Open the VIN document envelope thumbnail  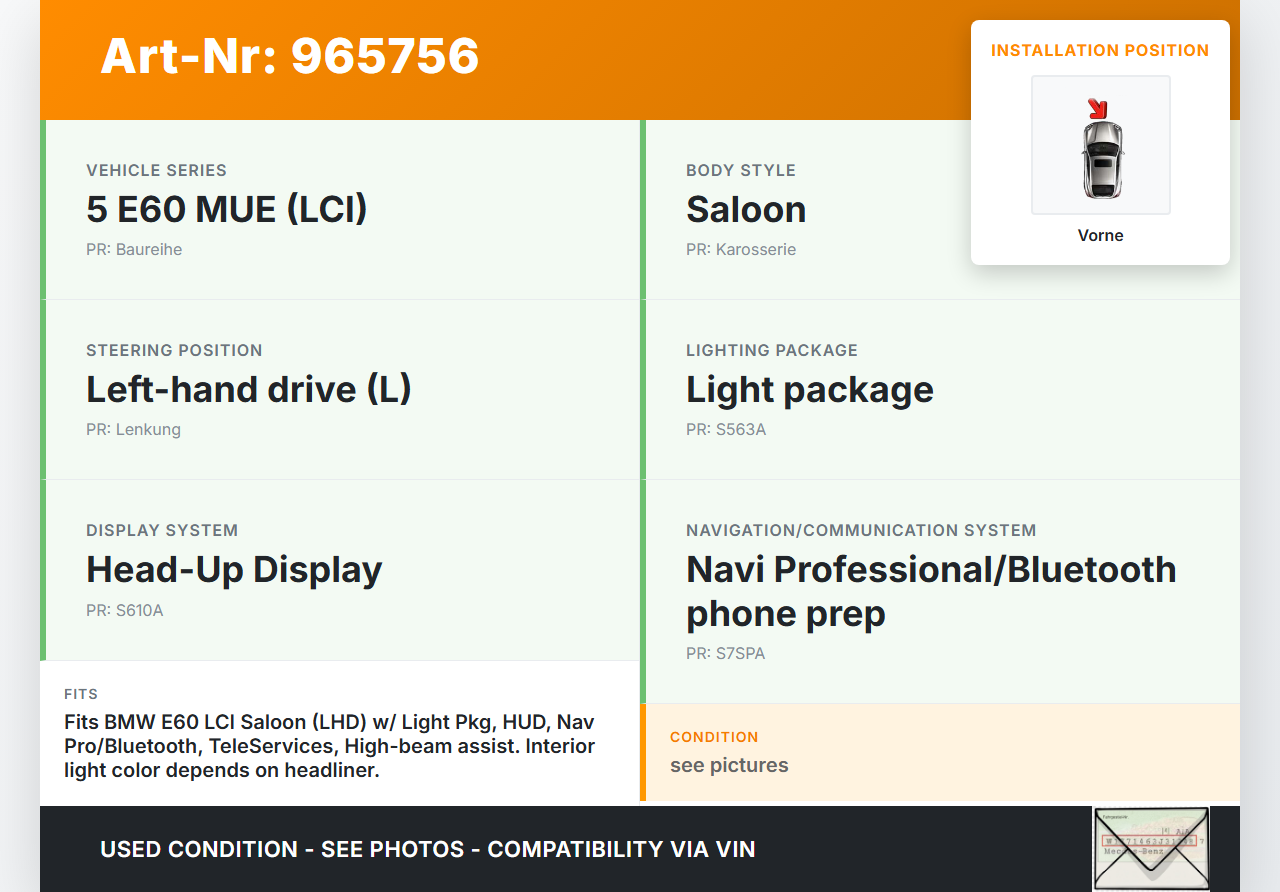1150,848
